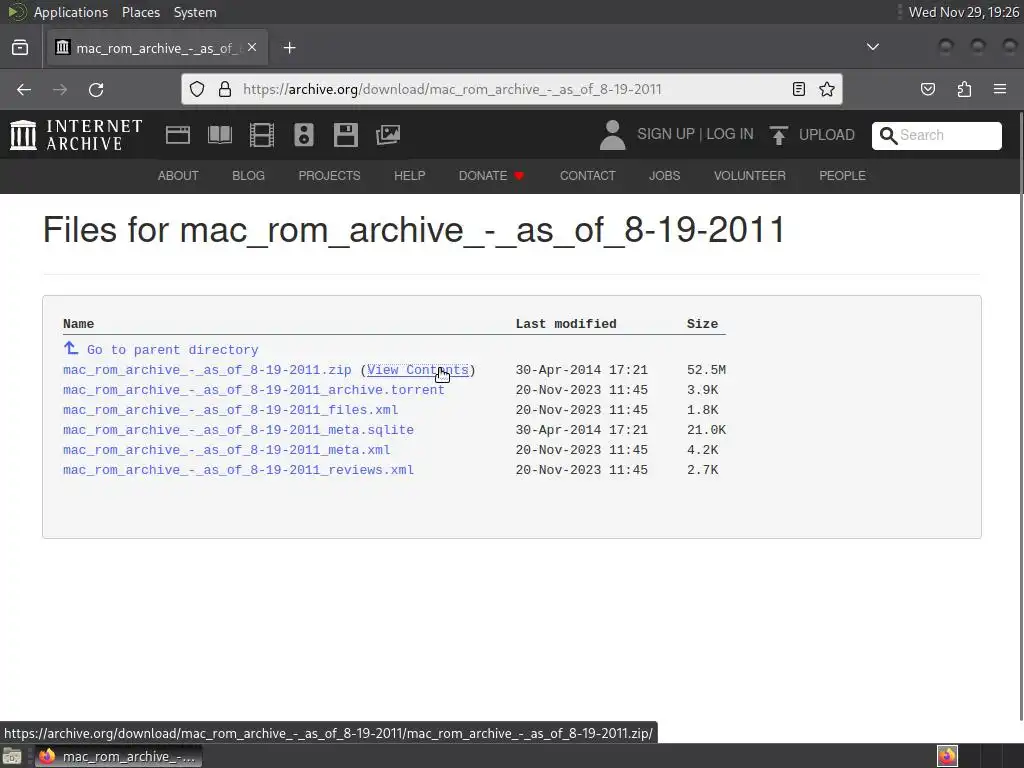Open the PROJECTS nav item

pyautogui.click(x=329, y=176)
